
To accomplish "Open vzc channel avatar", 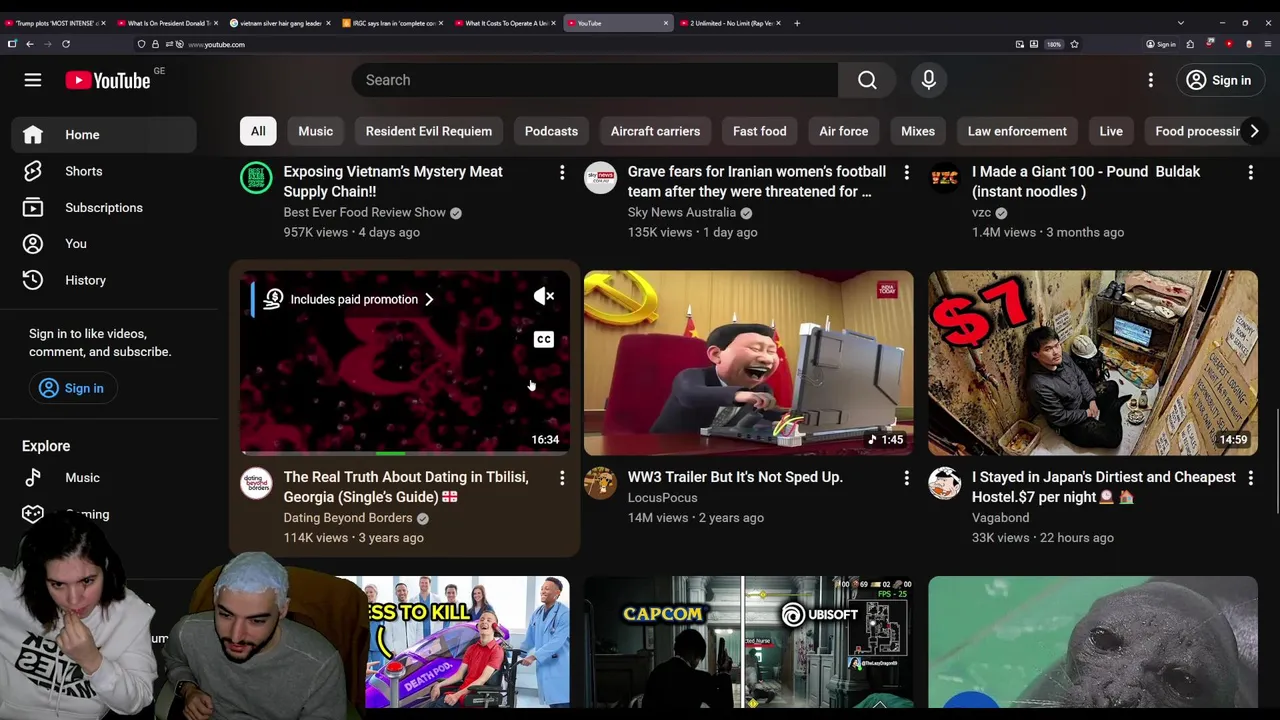I will click(944, 178).
